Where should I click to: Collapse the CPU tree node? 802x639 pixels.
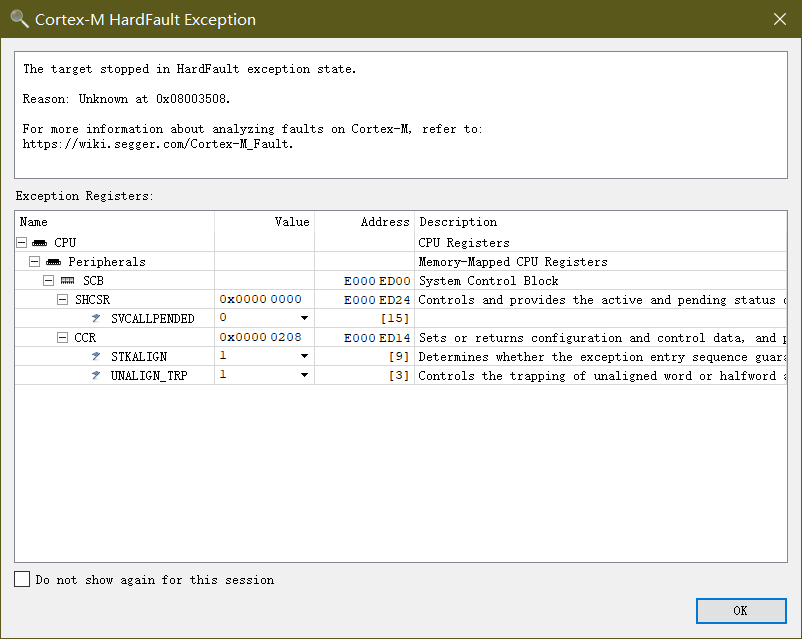21,243
